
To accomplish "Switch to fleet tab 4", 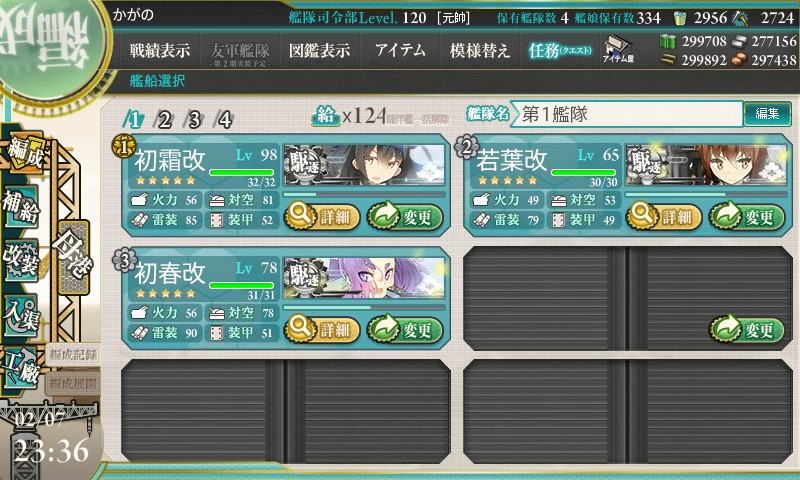I will click(224, 120).
